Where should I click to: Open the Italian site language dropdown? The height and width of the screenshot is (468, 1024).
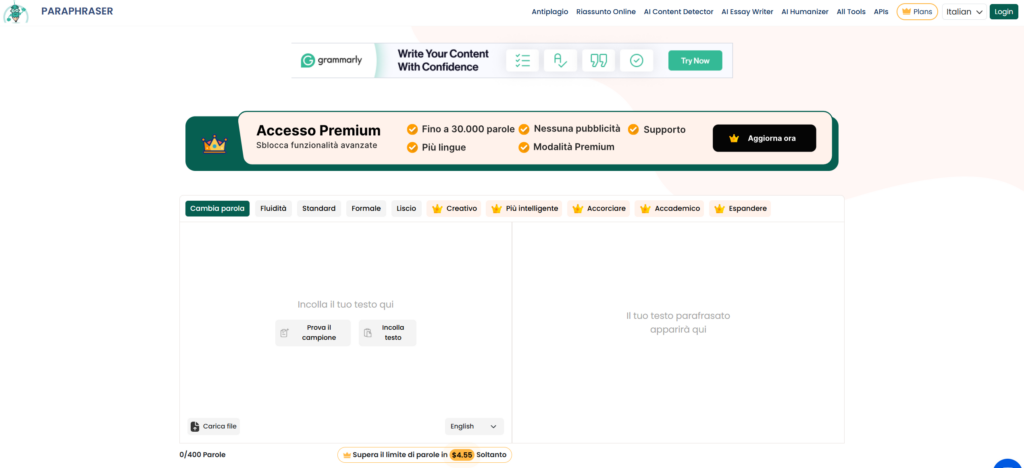click(965, 12)
